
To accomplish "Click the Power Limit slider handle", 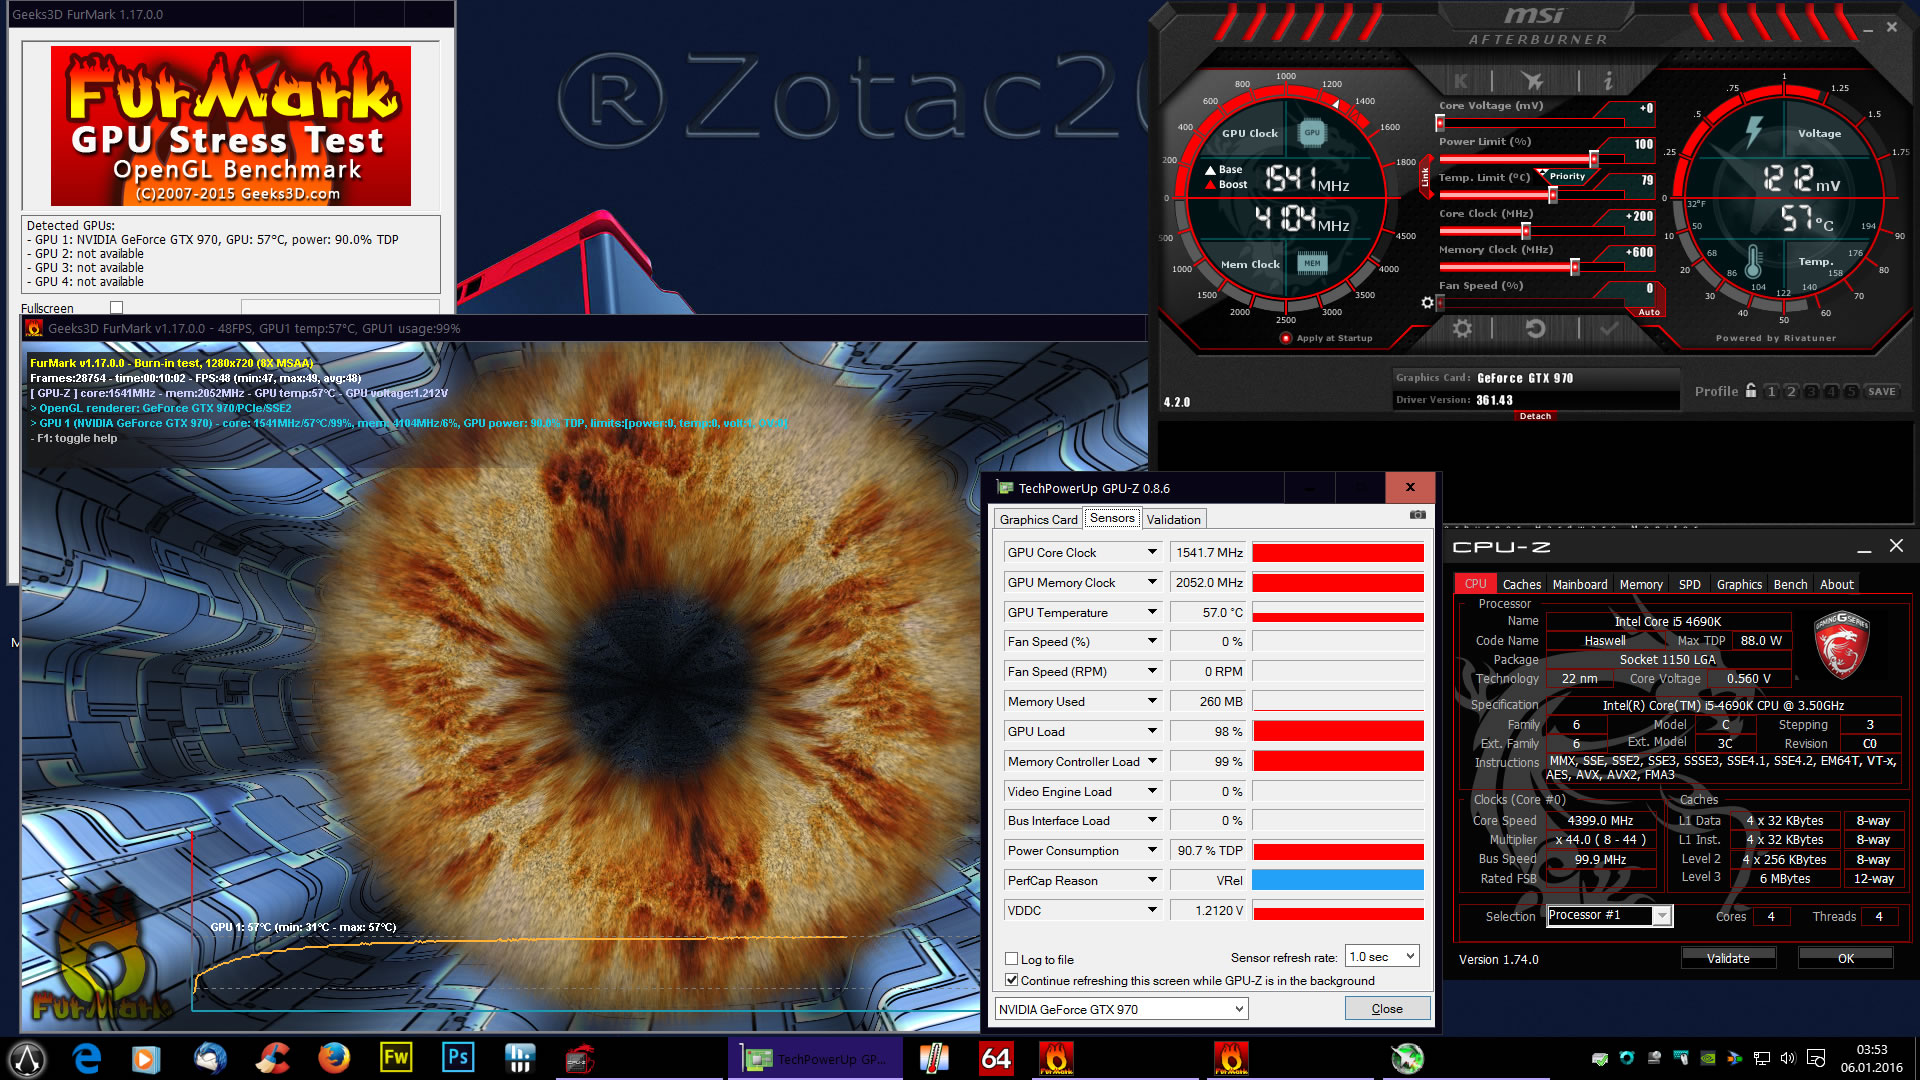I will click(x=1594, y=159).
